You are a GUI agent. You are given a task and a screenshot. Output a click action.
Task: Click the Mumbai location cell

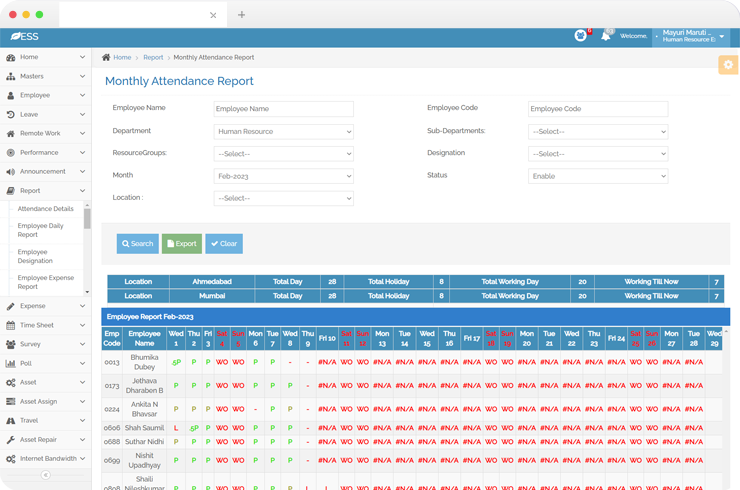pos(212,296)
